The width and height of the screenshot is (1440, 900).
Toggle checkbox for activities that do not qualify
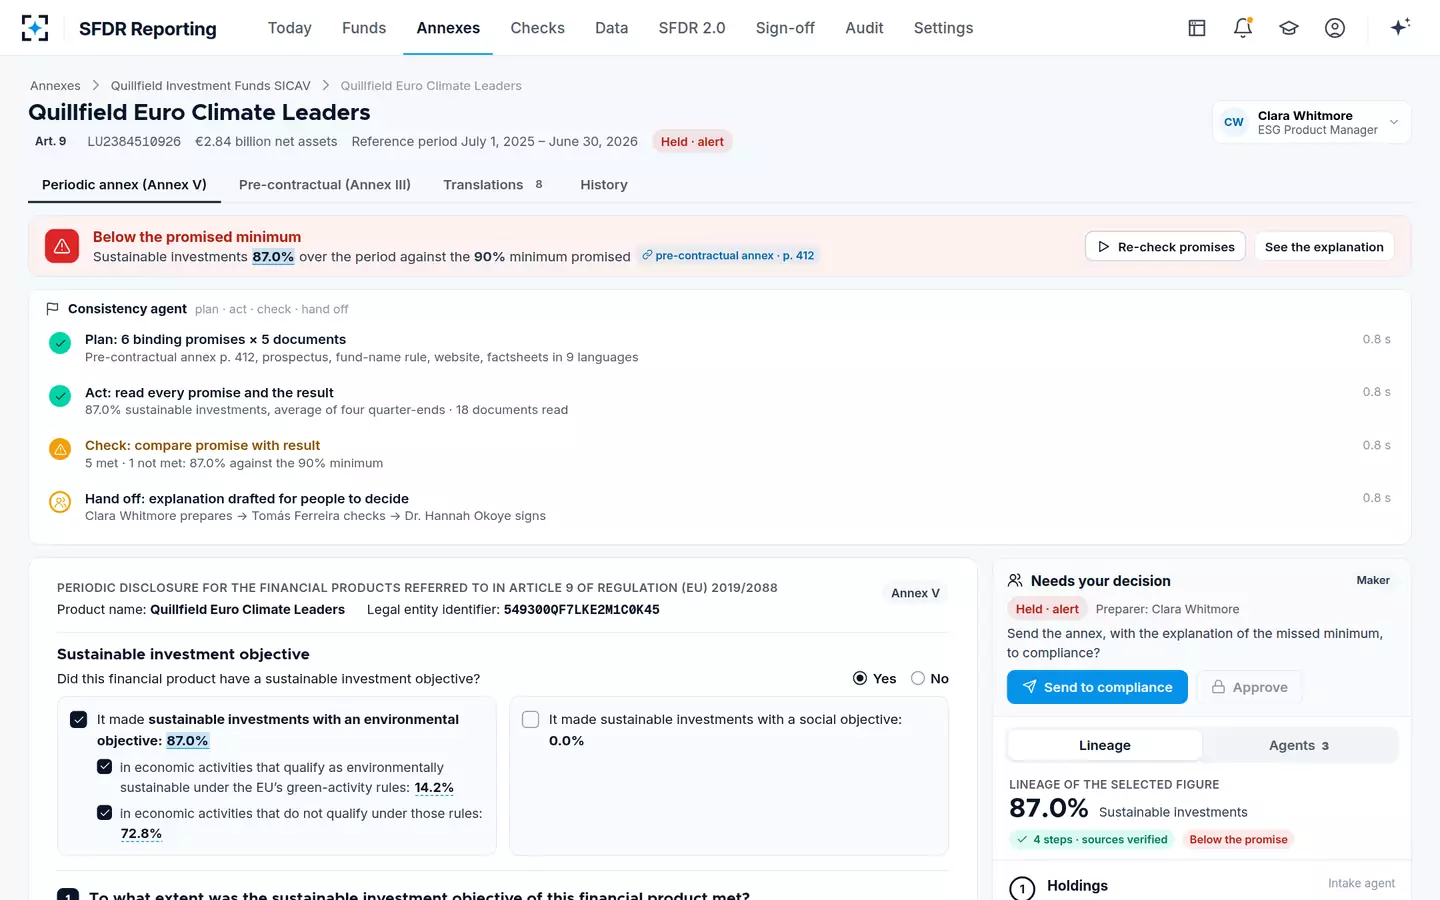[x=104, y=812]
